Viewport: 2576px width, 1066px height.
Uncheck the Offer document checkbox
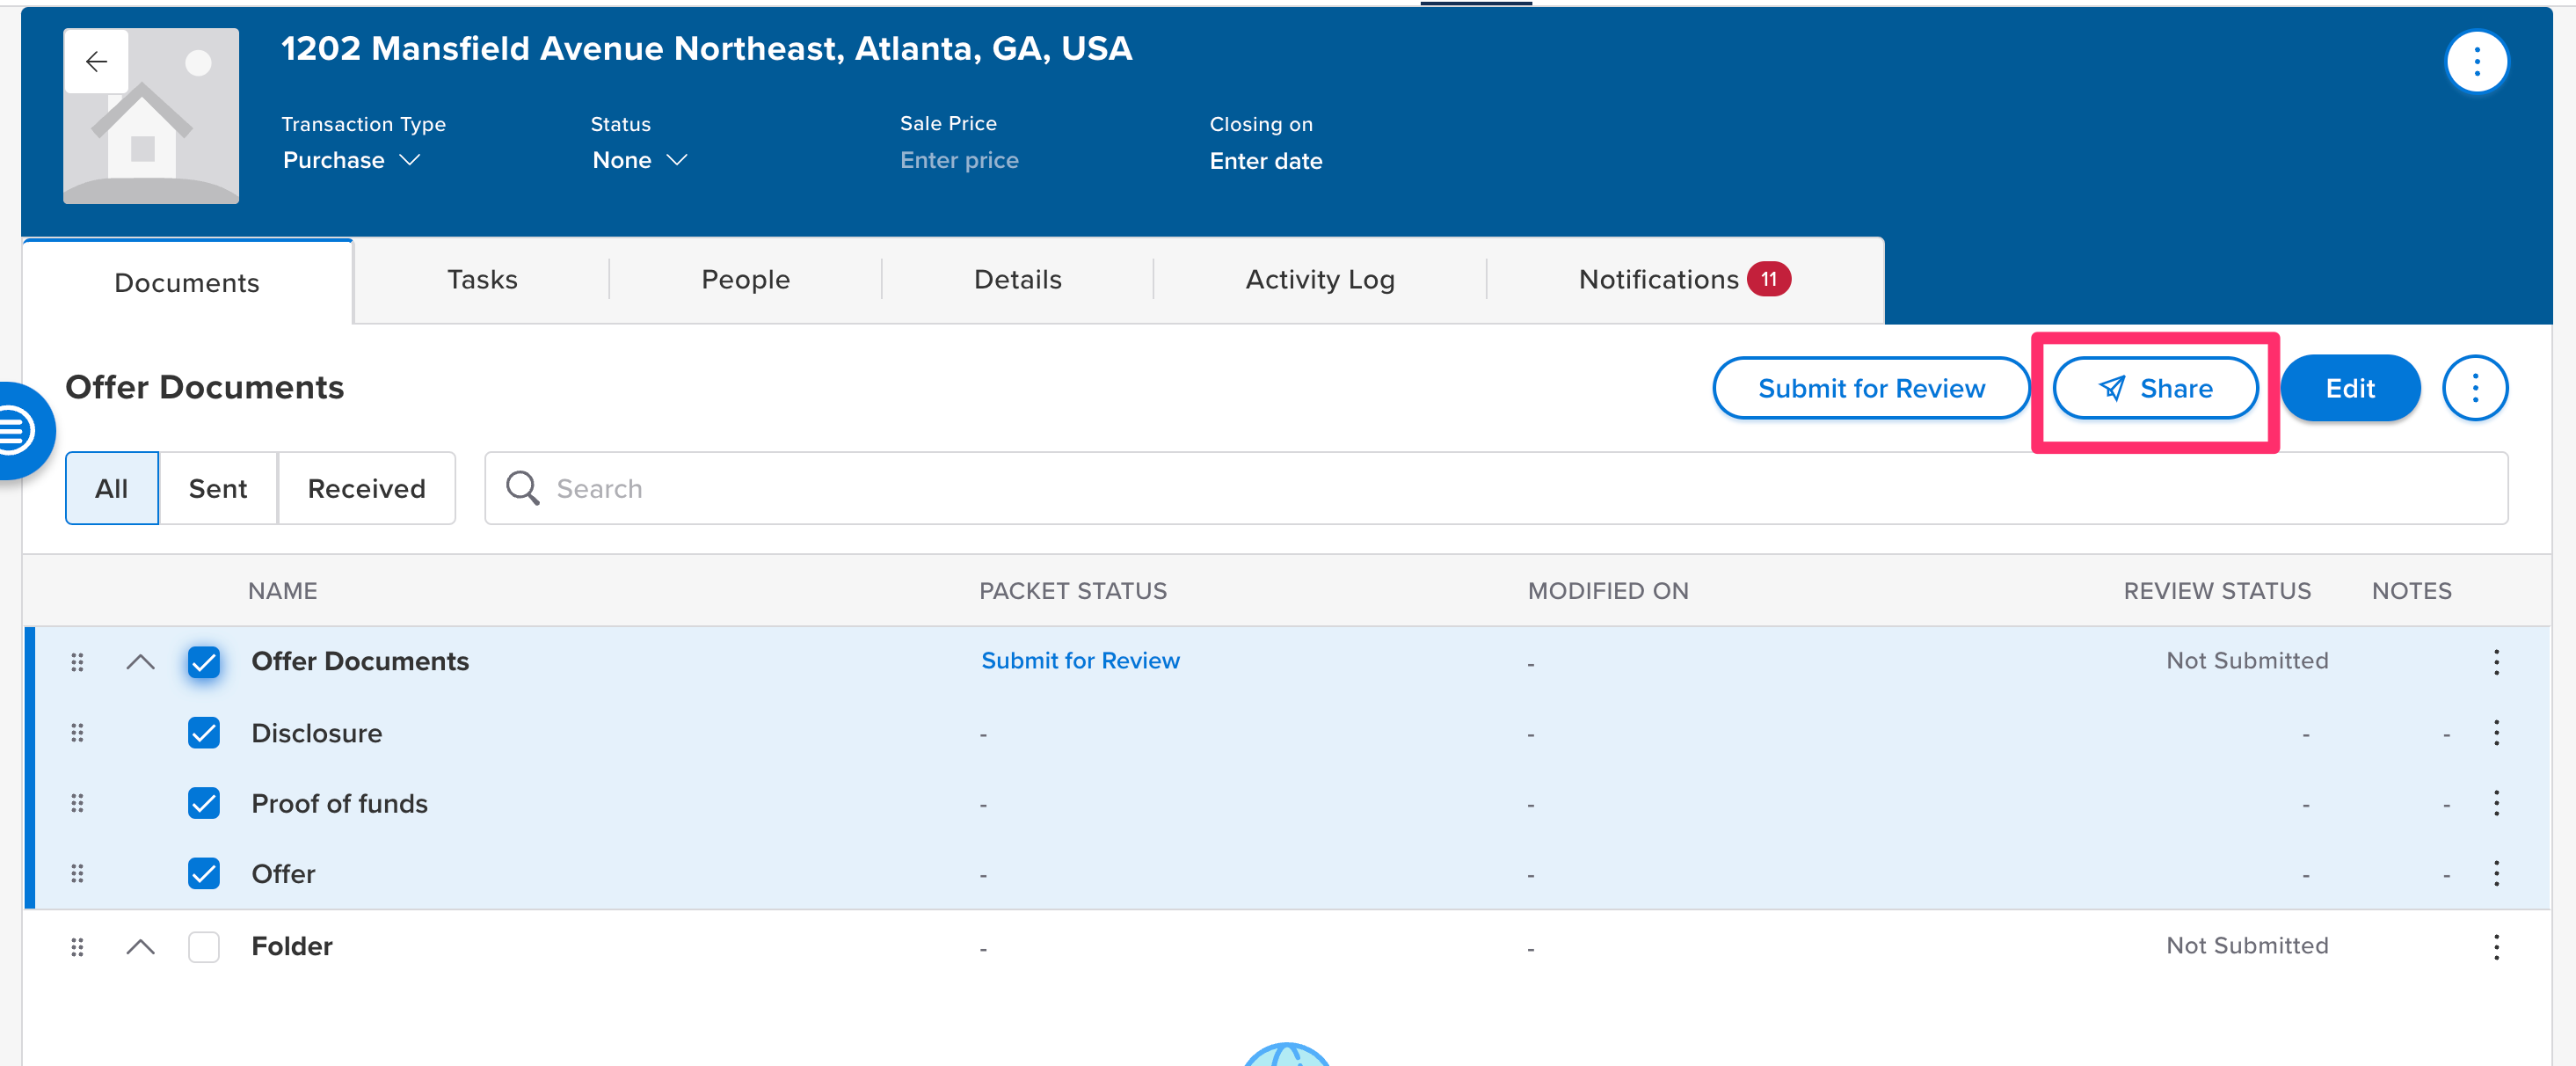[x=204, y=873]
